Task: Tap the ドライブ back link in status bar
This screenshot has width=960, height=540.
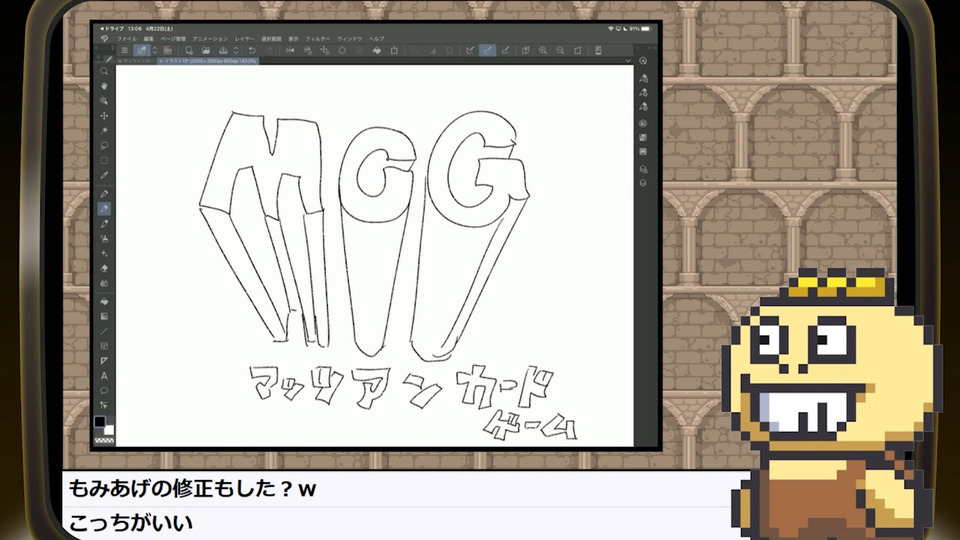Action: click(x=111, y=29)
